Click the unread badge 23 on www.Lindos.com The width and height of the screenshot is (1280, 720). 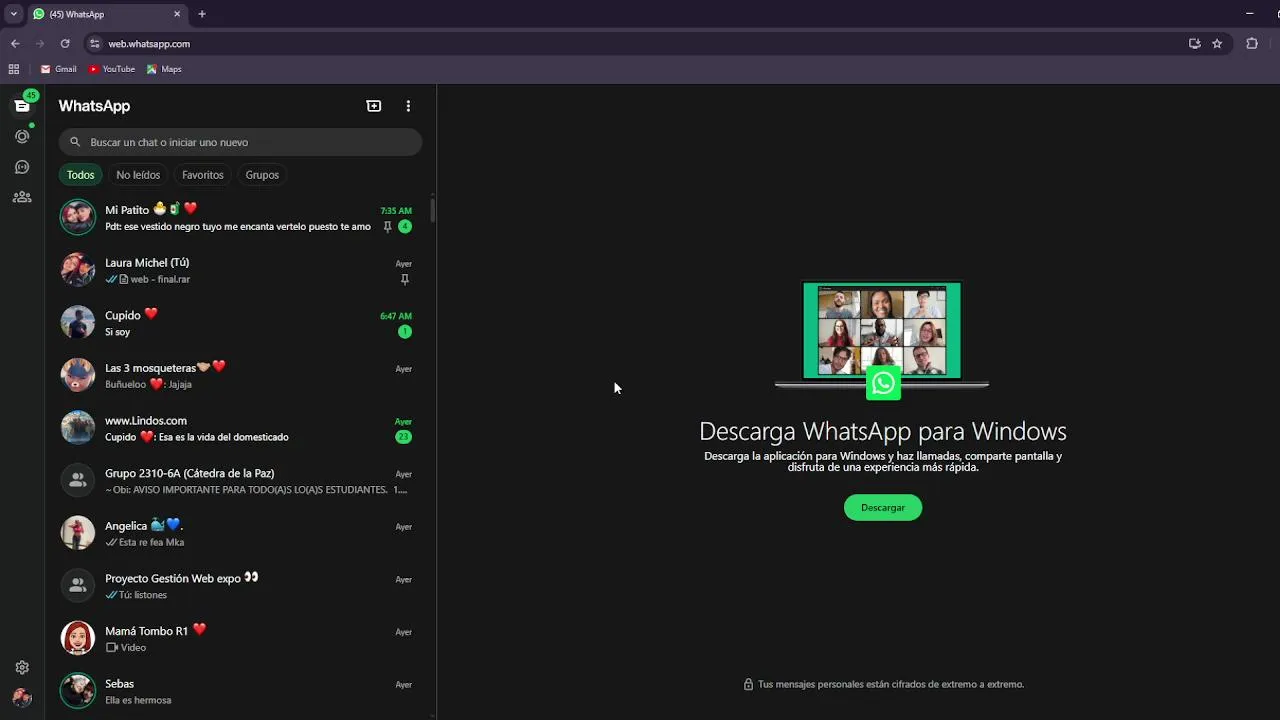(404, 437)
